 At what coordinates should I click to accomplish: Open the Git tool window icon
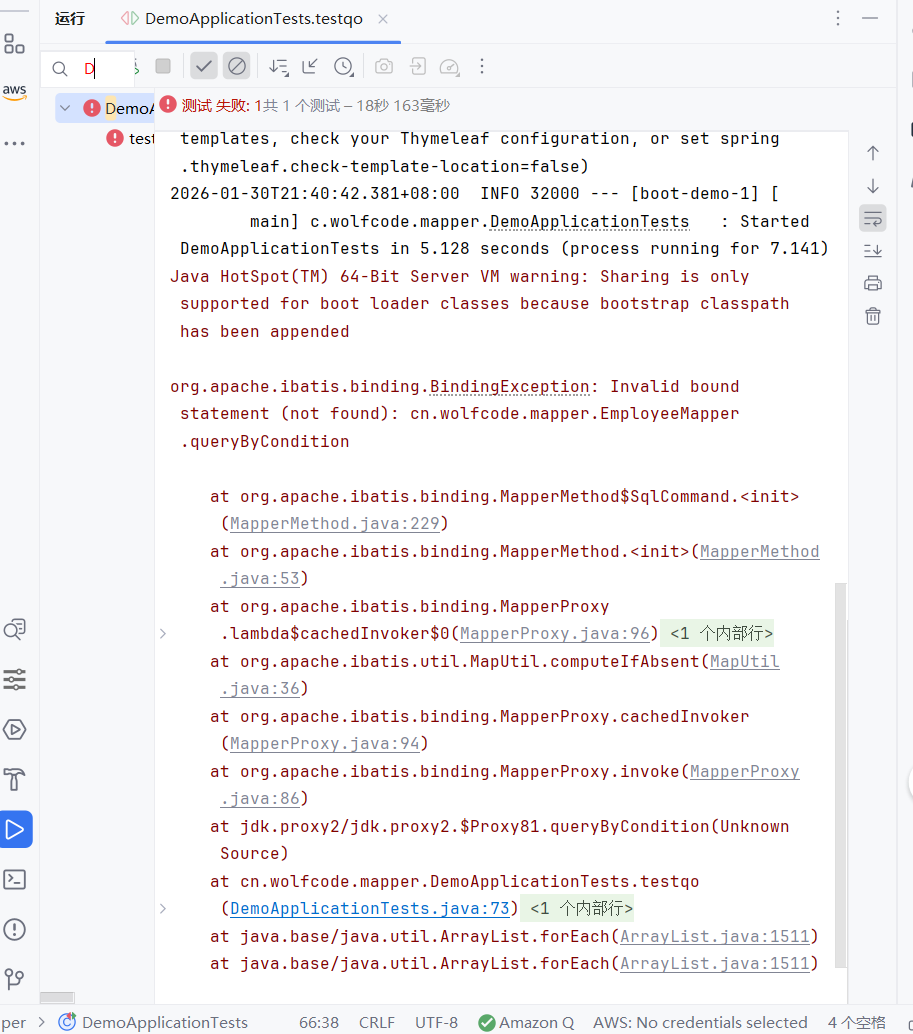(x=15, y=979)
